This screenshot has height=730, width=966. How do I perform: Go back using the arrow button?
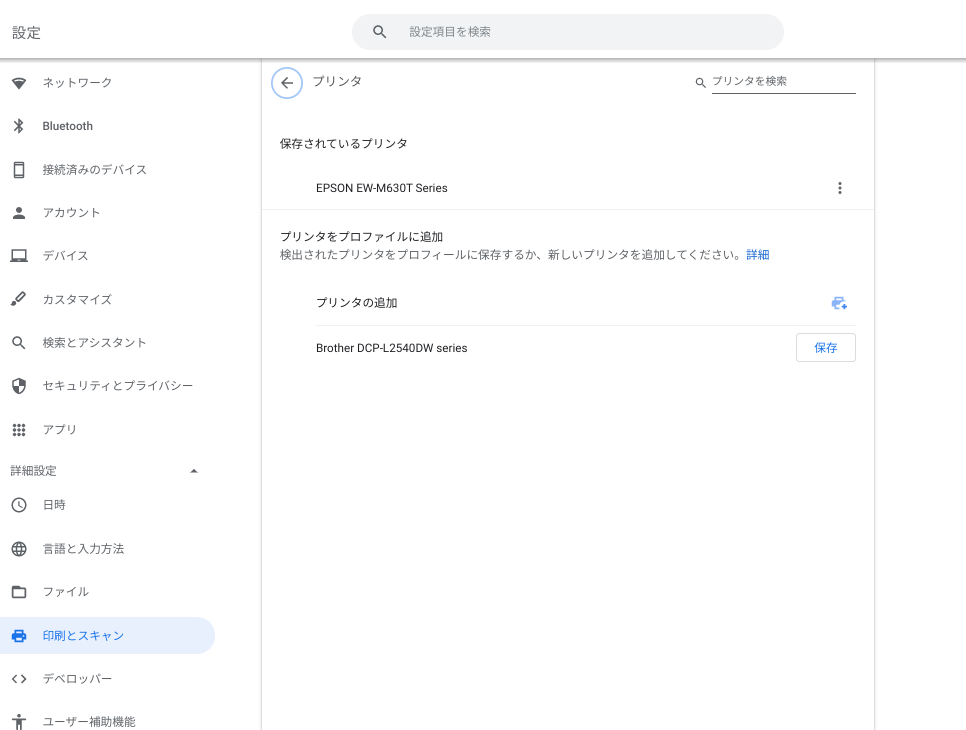286,83
